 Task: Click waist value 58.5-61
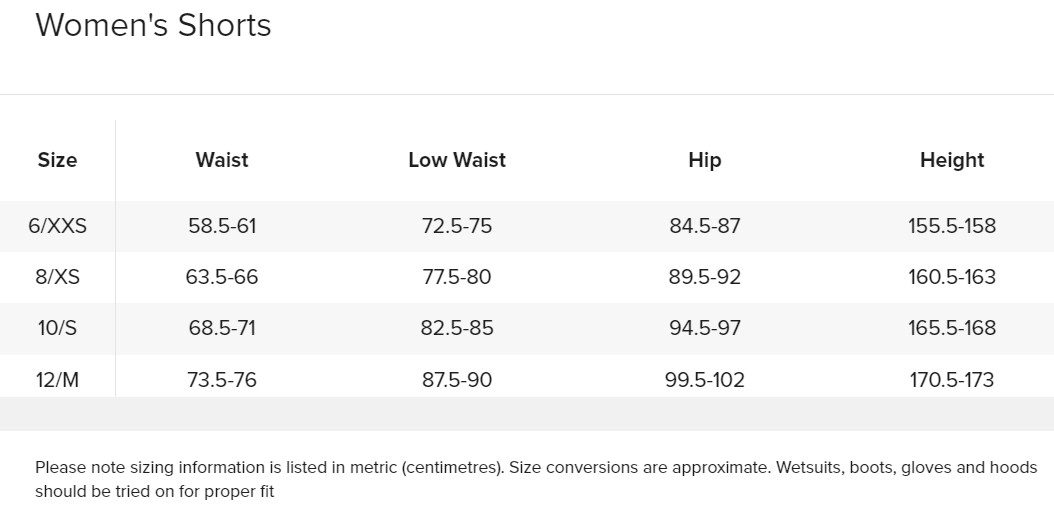(222, 226)
